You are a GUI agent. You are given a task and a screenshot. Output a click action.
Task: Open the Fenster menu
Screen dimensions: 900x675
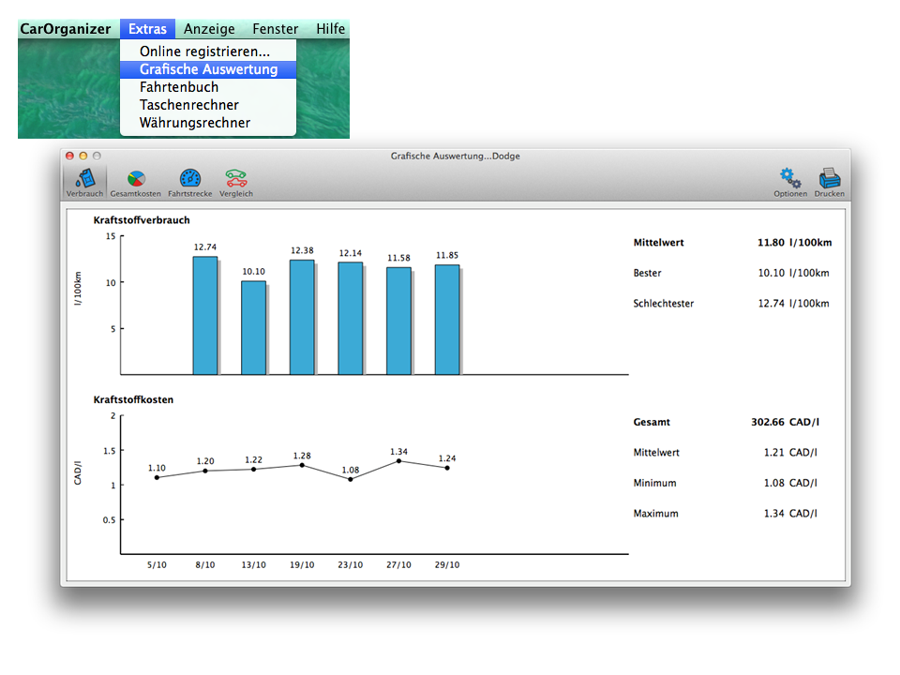click(x=275, y=29)
